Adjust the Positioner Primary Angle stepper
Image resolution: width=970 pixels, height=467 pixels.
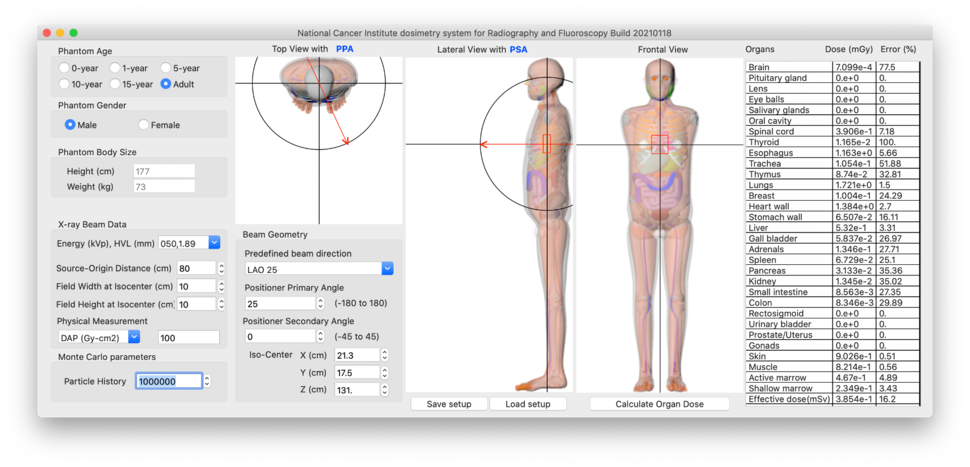click(x=320, y=304)
